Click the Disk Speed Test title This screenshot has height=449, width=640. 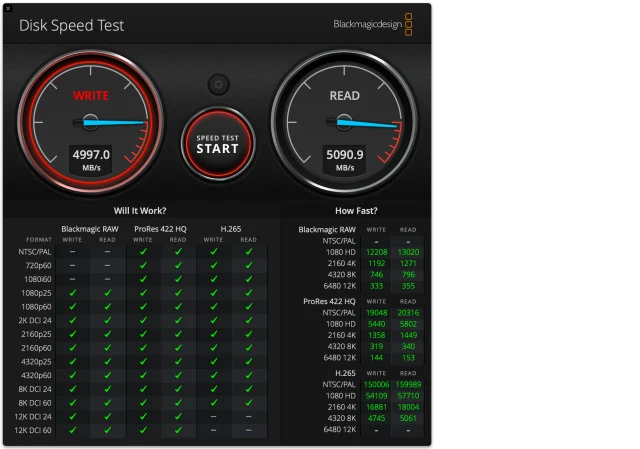click(x=71, y=25)
